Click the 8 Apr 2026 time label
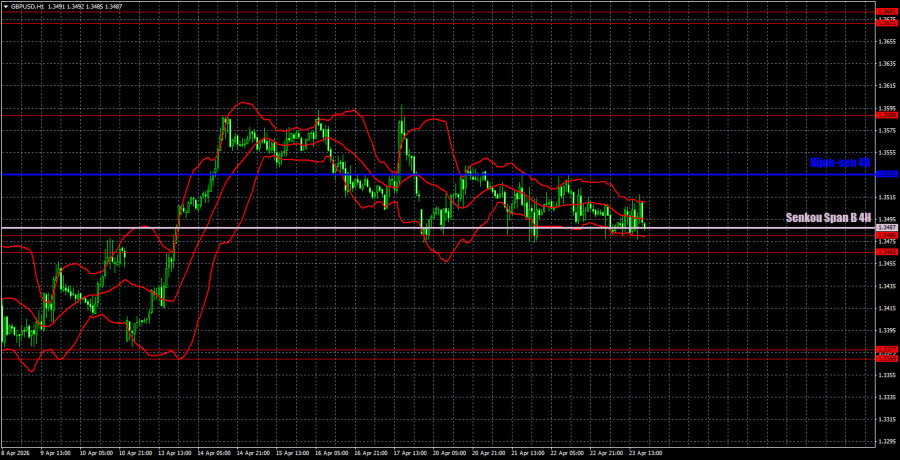The image size is (900, 460). [x=15, y=453]
